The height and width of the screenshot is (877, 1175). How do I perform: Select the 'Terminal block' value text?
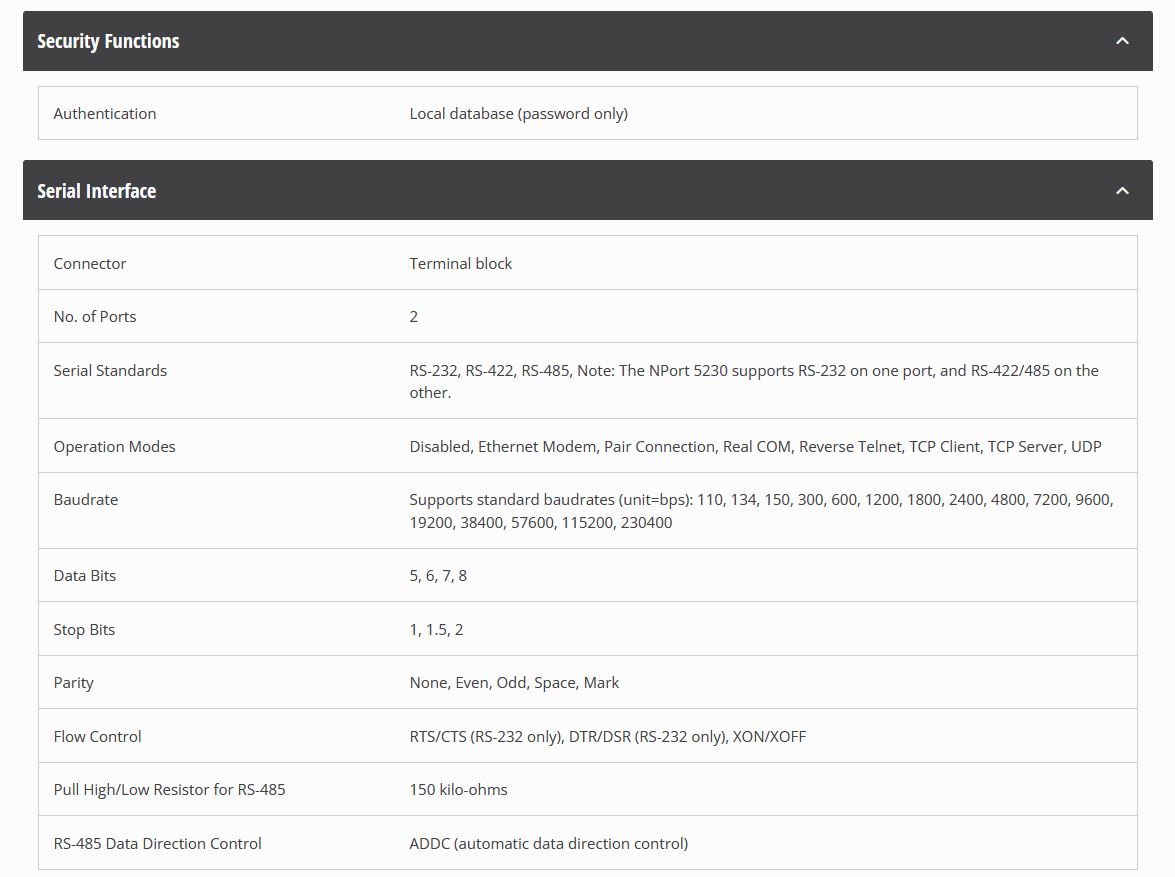(460, 263)
